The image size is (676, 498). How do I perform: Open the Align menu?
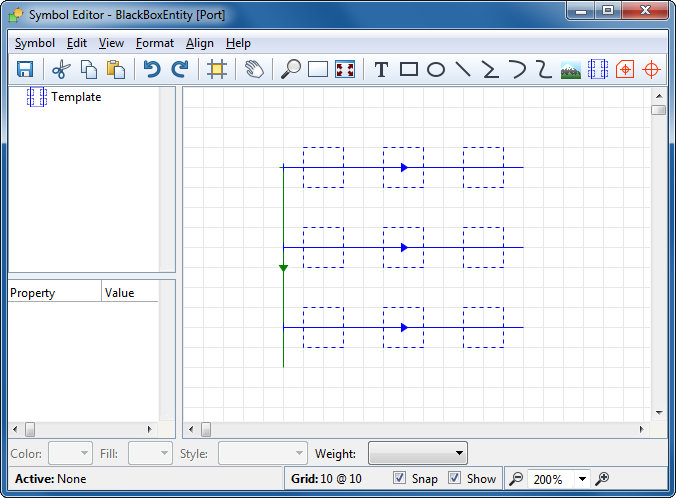(200, 43)
